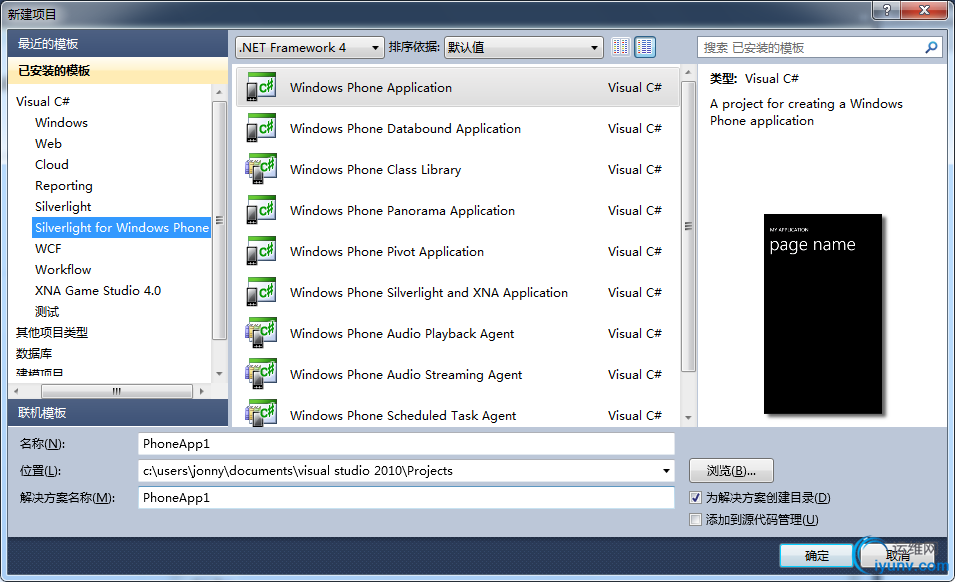Click the Audio Playback Agent template icon

point(261,333)
